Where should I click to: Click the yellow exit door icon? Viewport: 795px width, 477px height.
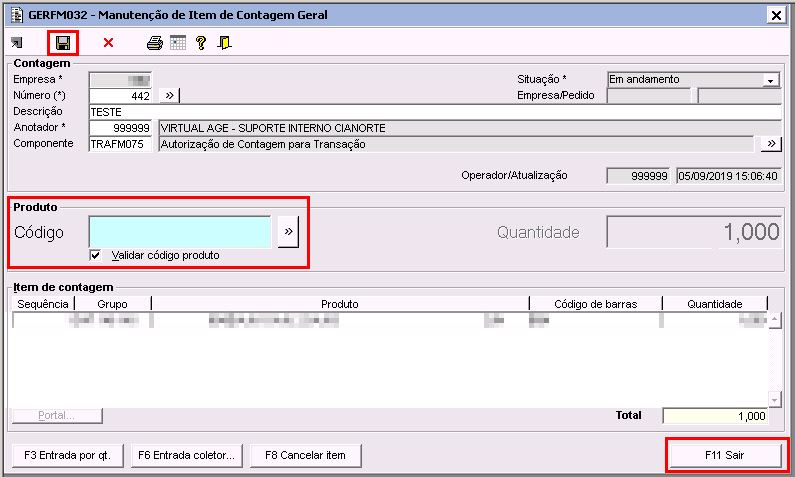point(224,43)
